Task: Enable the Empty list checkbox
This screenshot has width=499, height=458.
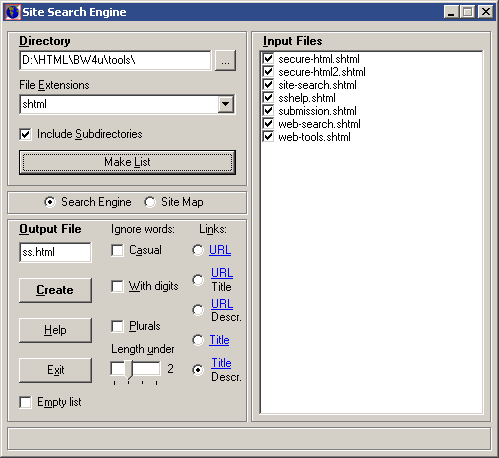Action: pyautogui.click(x=26, y=402)
